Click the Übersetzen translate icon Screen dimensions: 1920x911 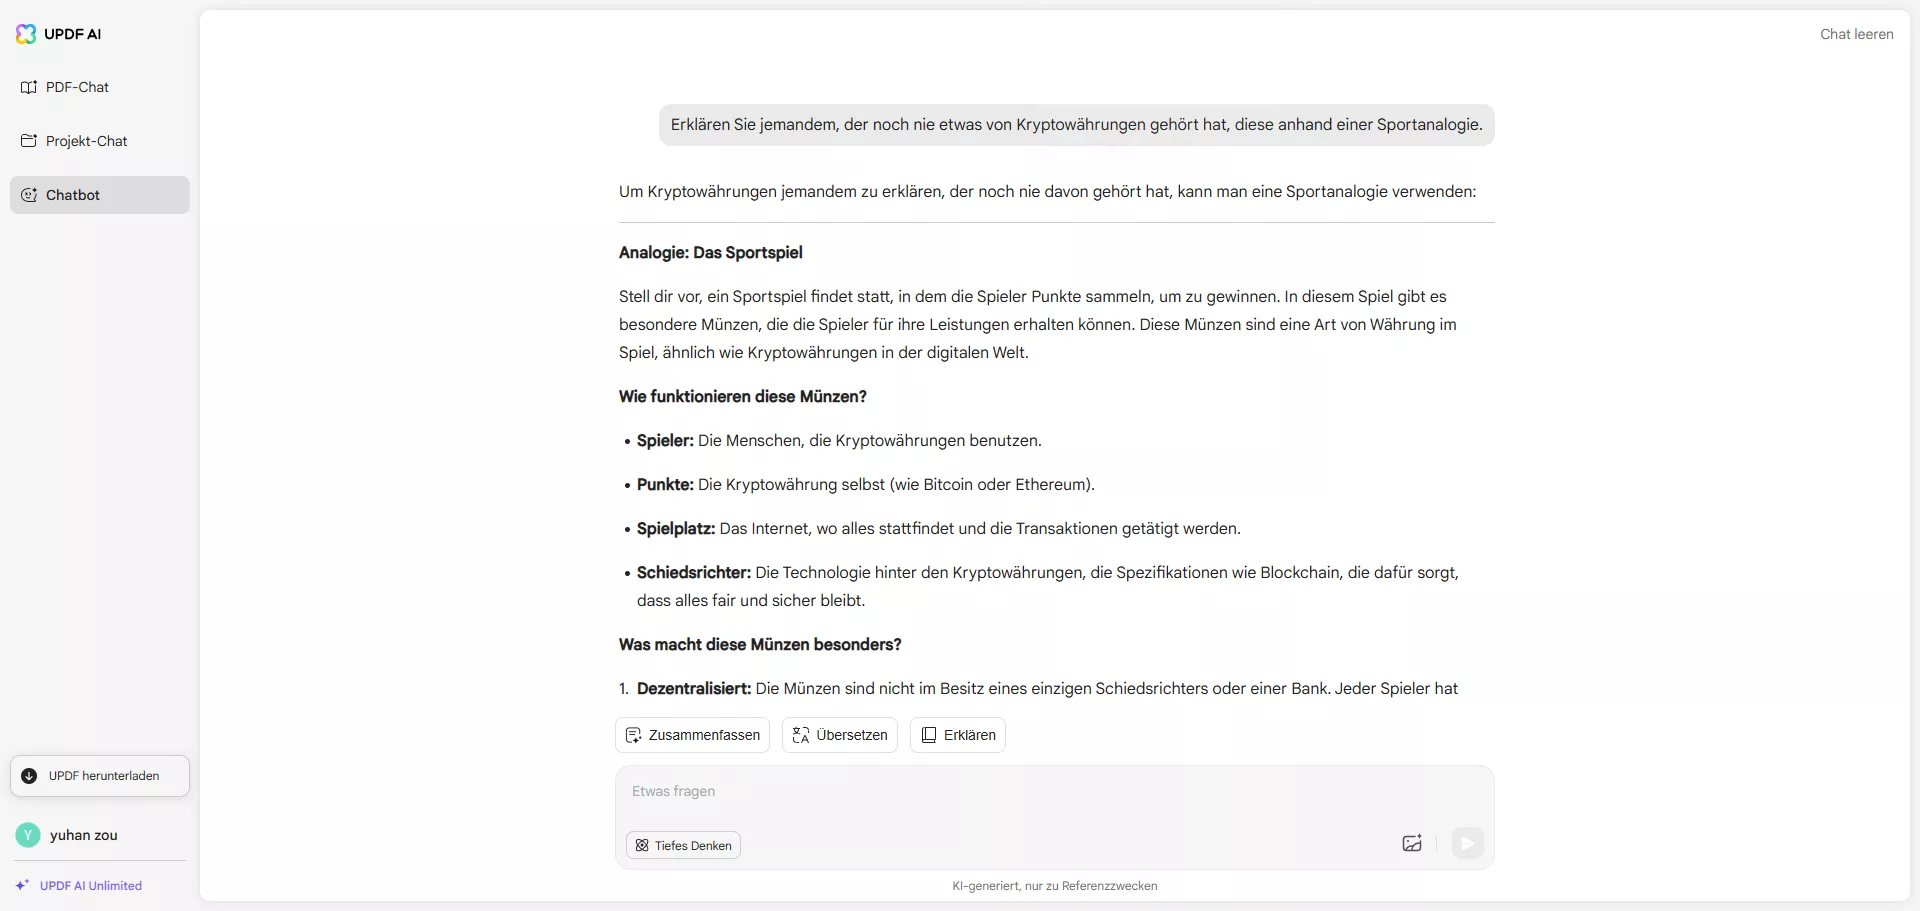[x=801, y=735]
